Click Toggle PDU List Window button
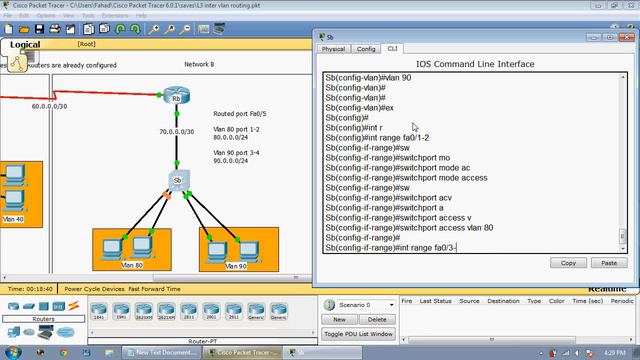The height and width of the screenshot is (360, 640). (358, 334)
